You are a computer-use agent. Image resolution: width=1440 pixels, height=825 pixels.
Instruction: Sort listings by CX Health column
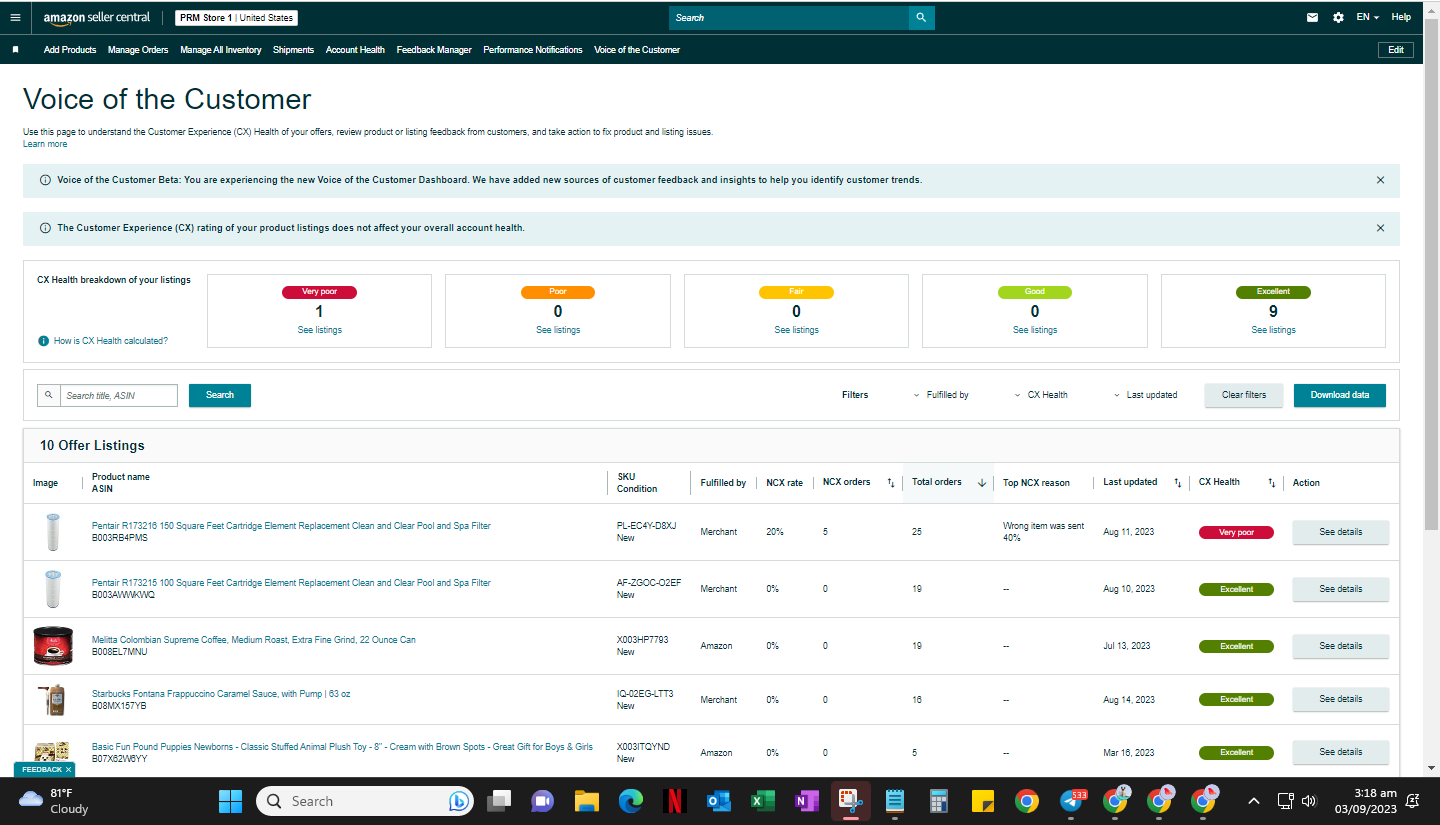coord(1271,483)
